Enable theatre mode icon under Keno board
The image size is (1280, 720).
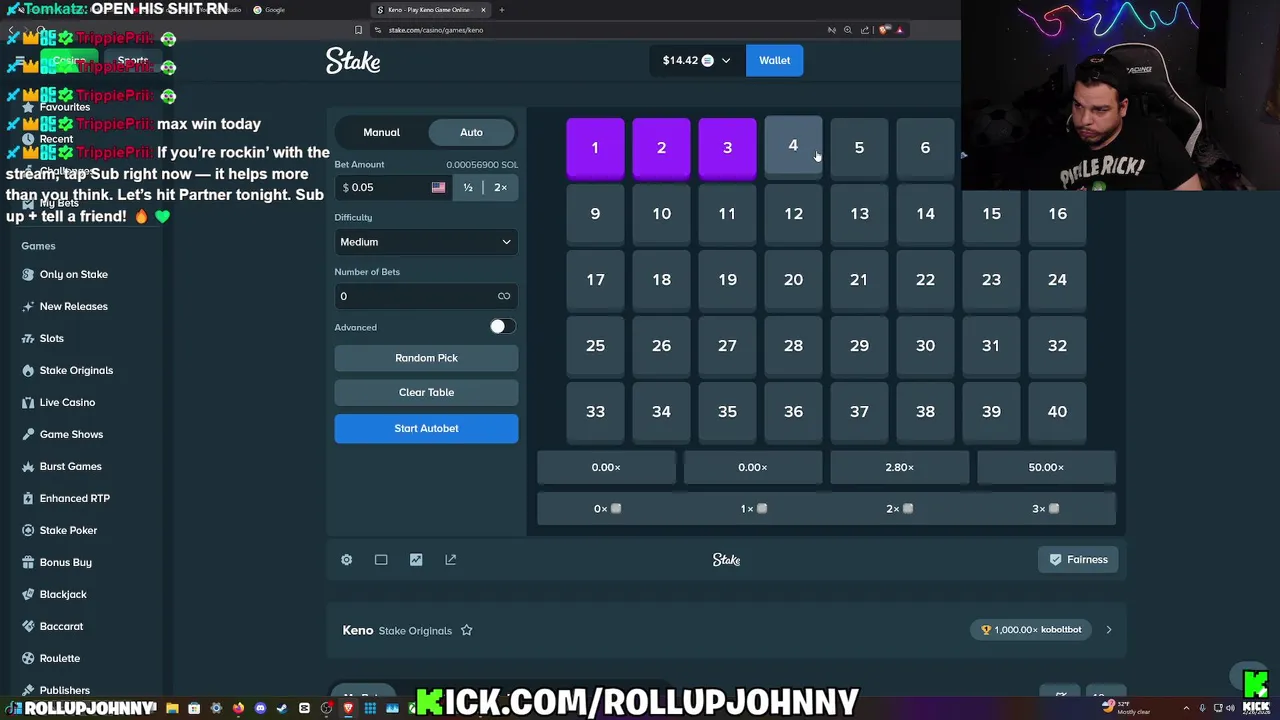tap(381, 560)
